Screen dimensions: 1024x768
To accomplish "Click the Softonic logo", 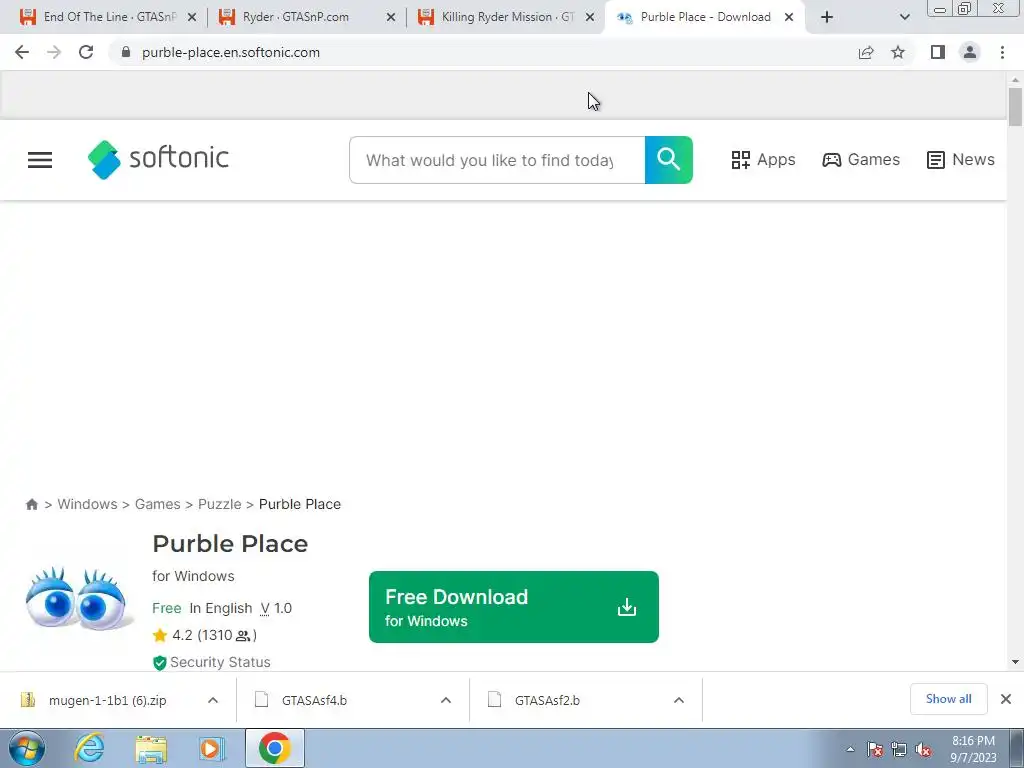I will [x=158, y=159].
